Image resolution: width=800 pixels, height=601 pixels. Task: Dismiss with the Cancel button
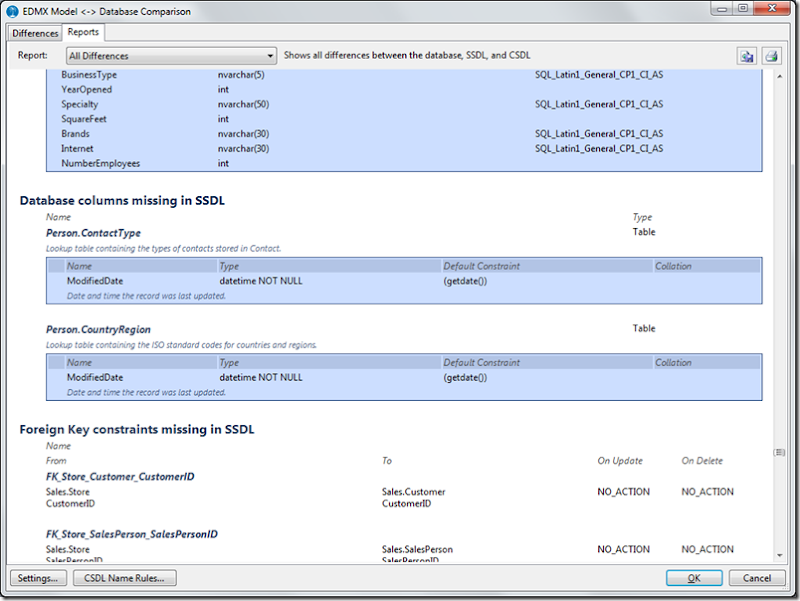point(757,578)
